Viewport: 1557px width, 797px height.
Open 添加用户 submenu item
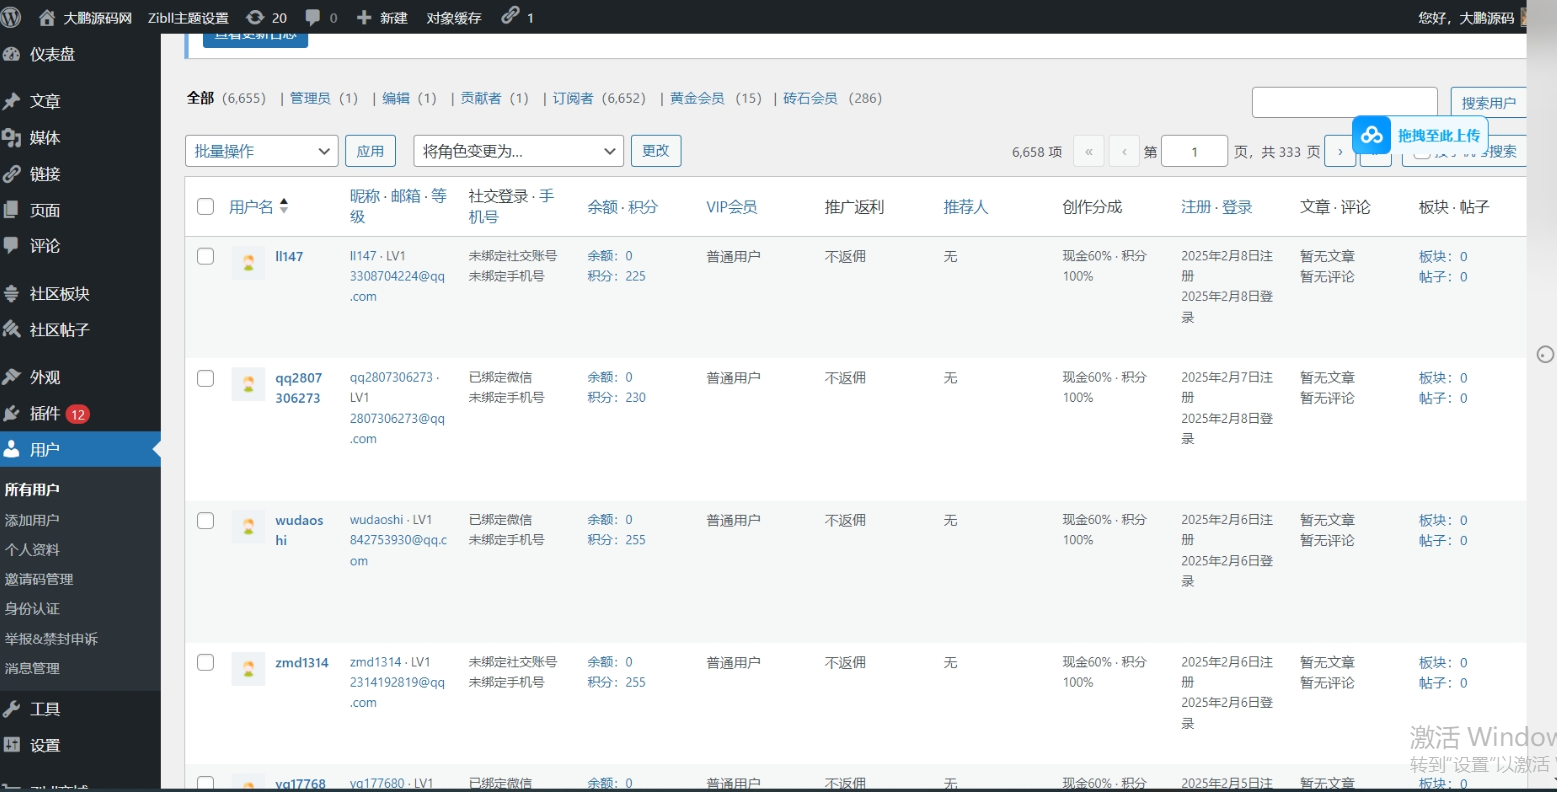tap(32, 520)
